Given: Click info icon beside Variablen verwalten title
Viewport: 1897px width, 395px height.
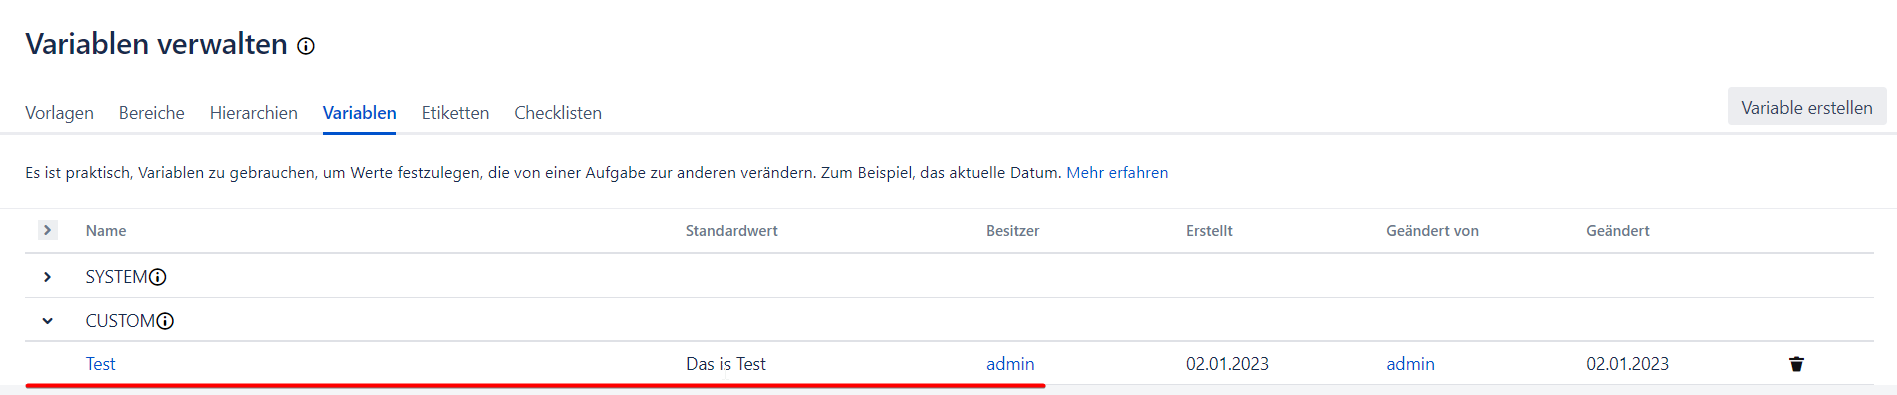Looking at the screenshot, I should [x=306, y=46].
